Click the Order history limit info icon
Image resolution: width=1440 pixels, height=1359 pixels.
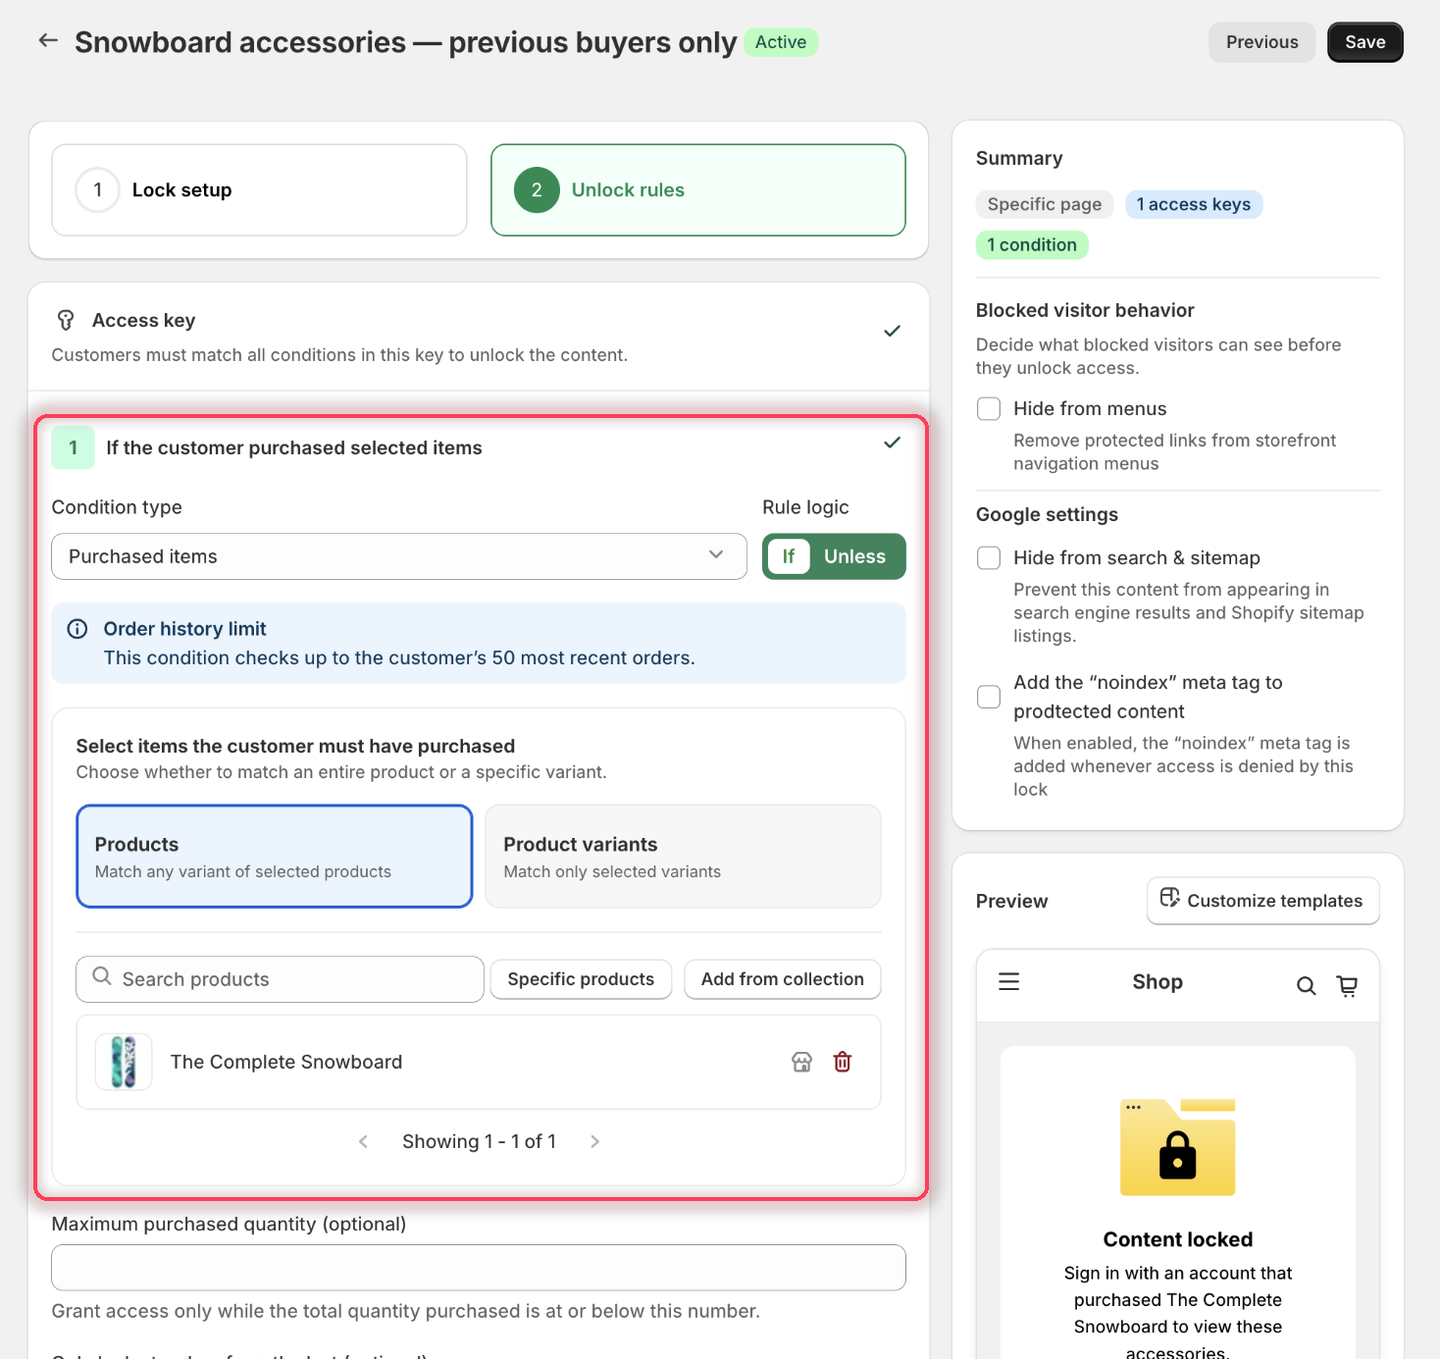77,629
